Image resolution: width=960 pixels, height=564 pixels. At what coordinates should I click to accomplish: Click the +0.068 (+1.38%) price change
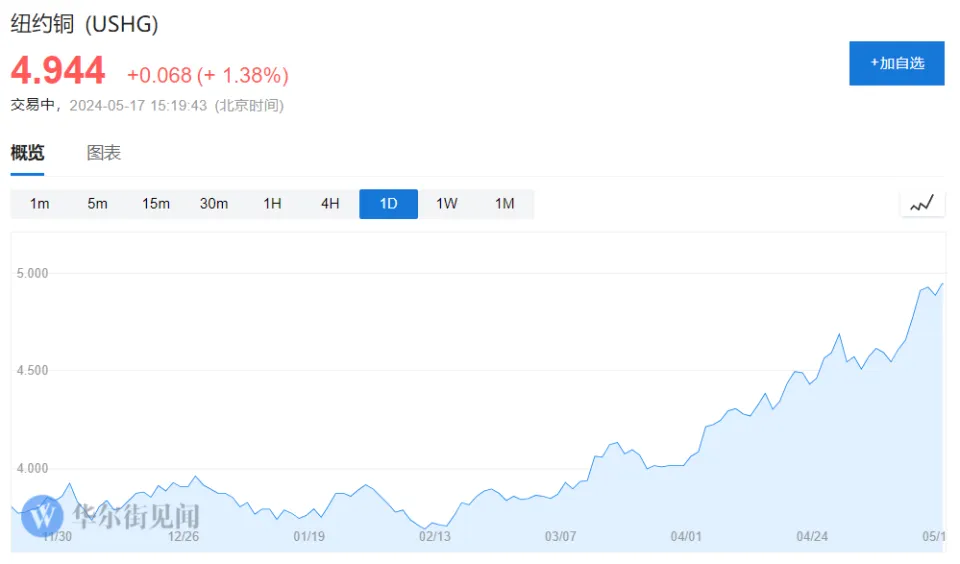[x=208, y=75]
